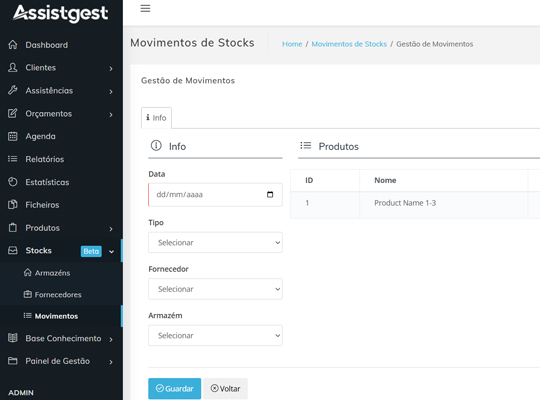Viewport: 540px width, 400px height.
Task: Click the Armazéns house icon
Action: coord(28,273)
